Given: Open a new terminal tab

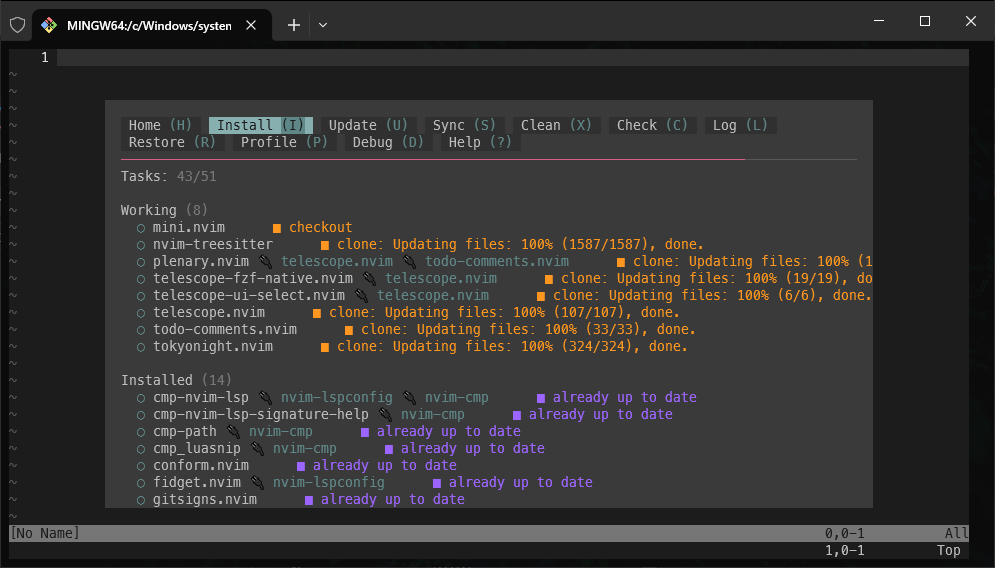Looking at the screenshot, I should tap(294, 25).
